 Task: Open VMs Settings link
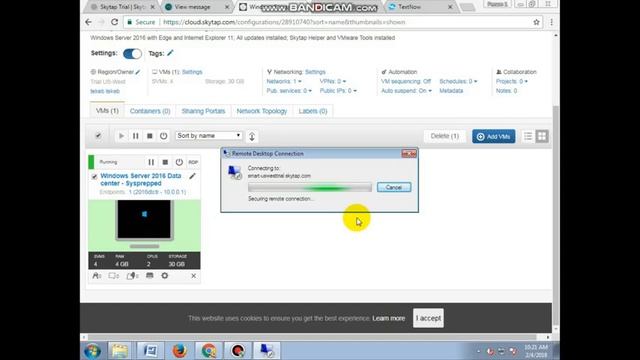point(192,72)
